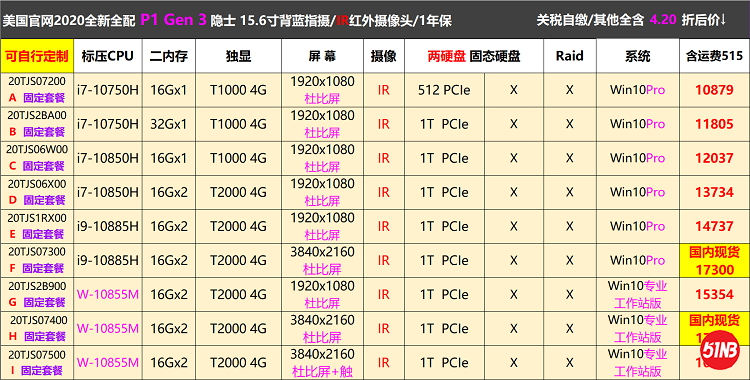Image resolution: width=750 pixels, height=380 pixels.
Task: Click the 屏幕 column header
Action: pos(322,56)
